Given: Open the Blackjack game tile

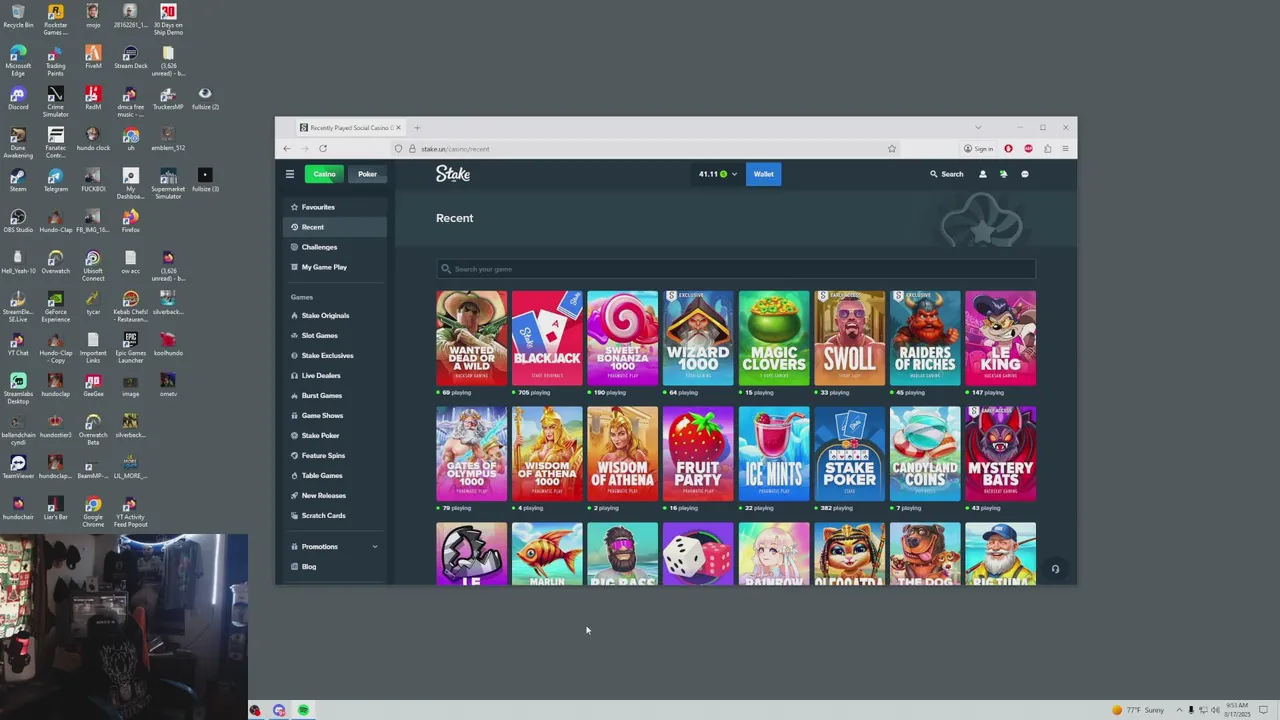Looking at the screenshot, I should tap(547, 338).
